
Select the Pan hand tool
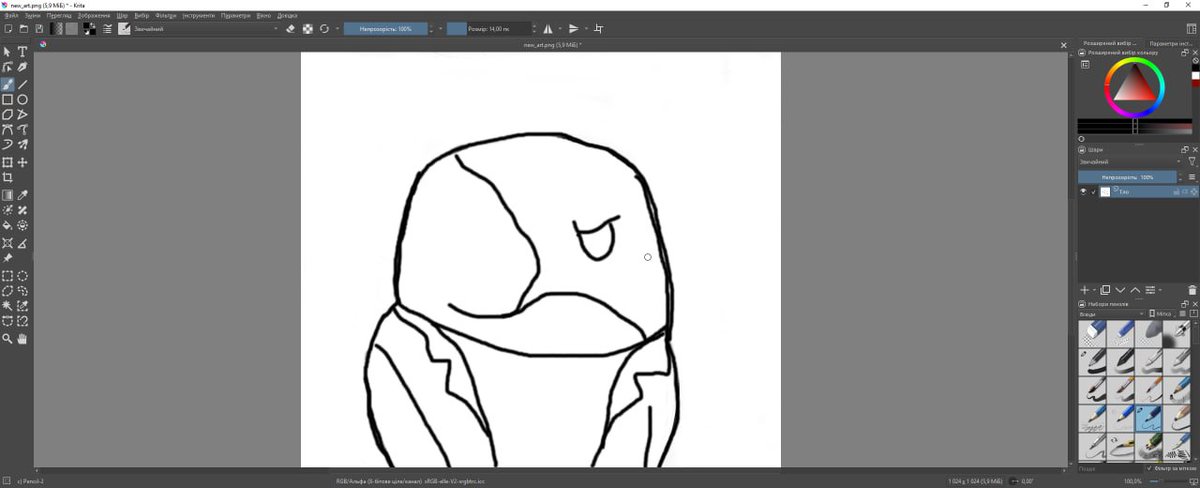pyautogui.click(x=22, y=339)
